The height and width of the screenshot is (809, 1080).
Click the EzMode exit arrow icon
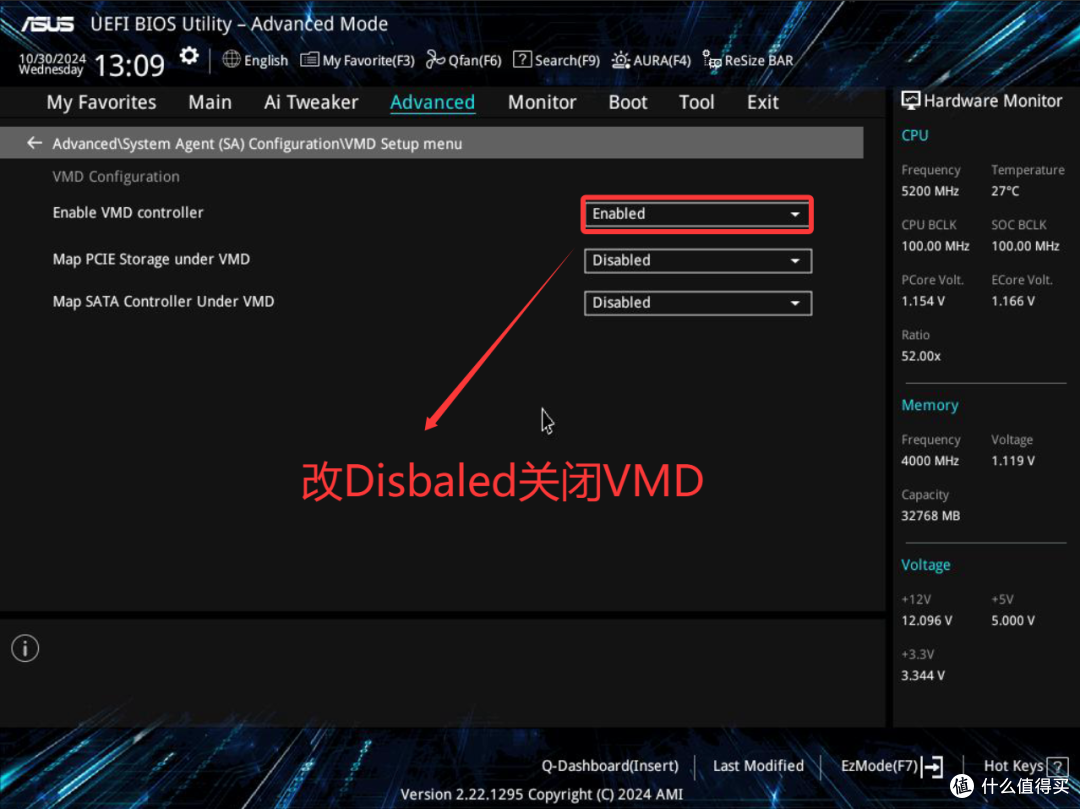tap(932, 766)
